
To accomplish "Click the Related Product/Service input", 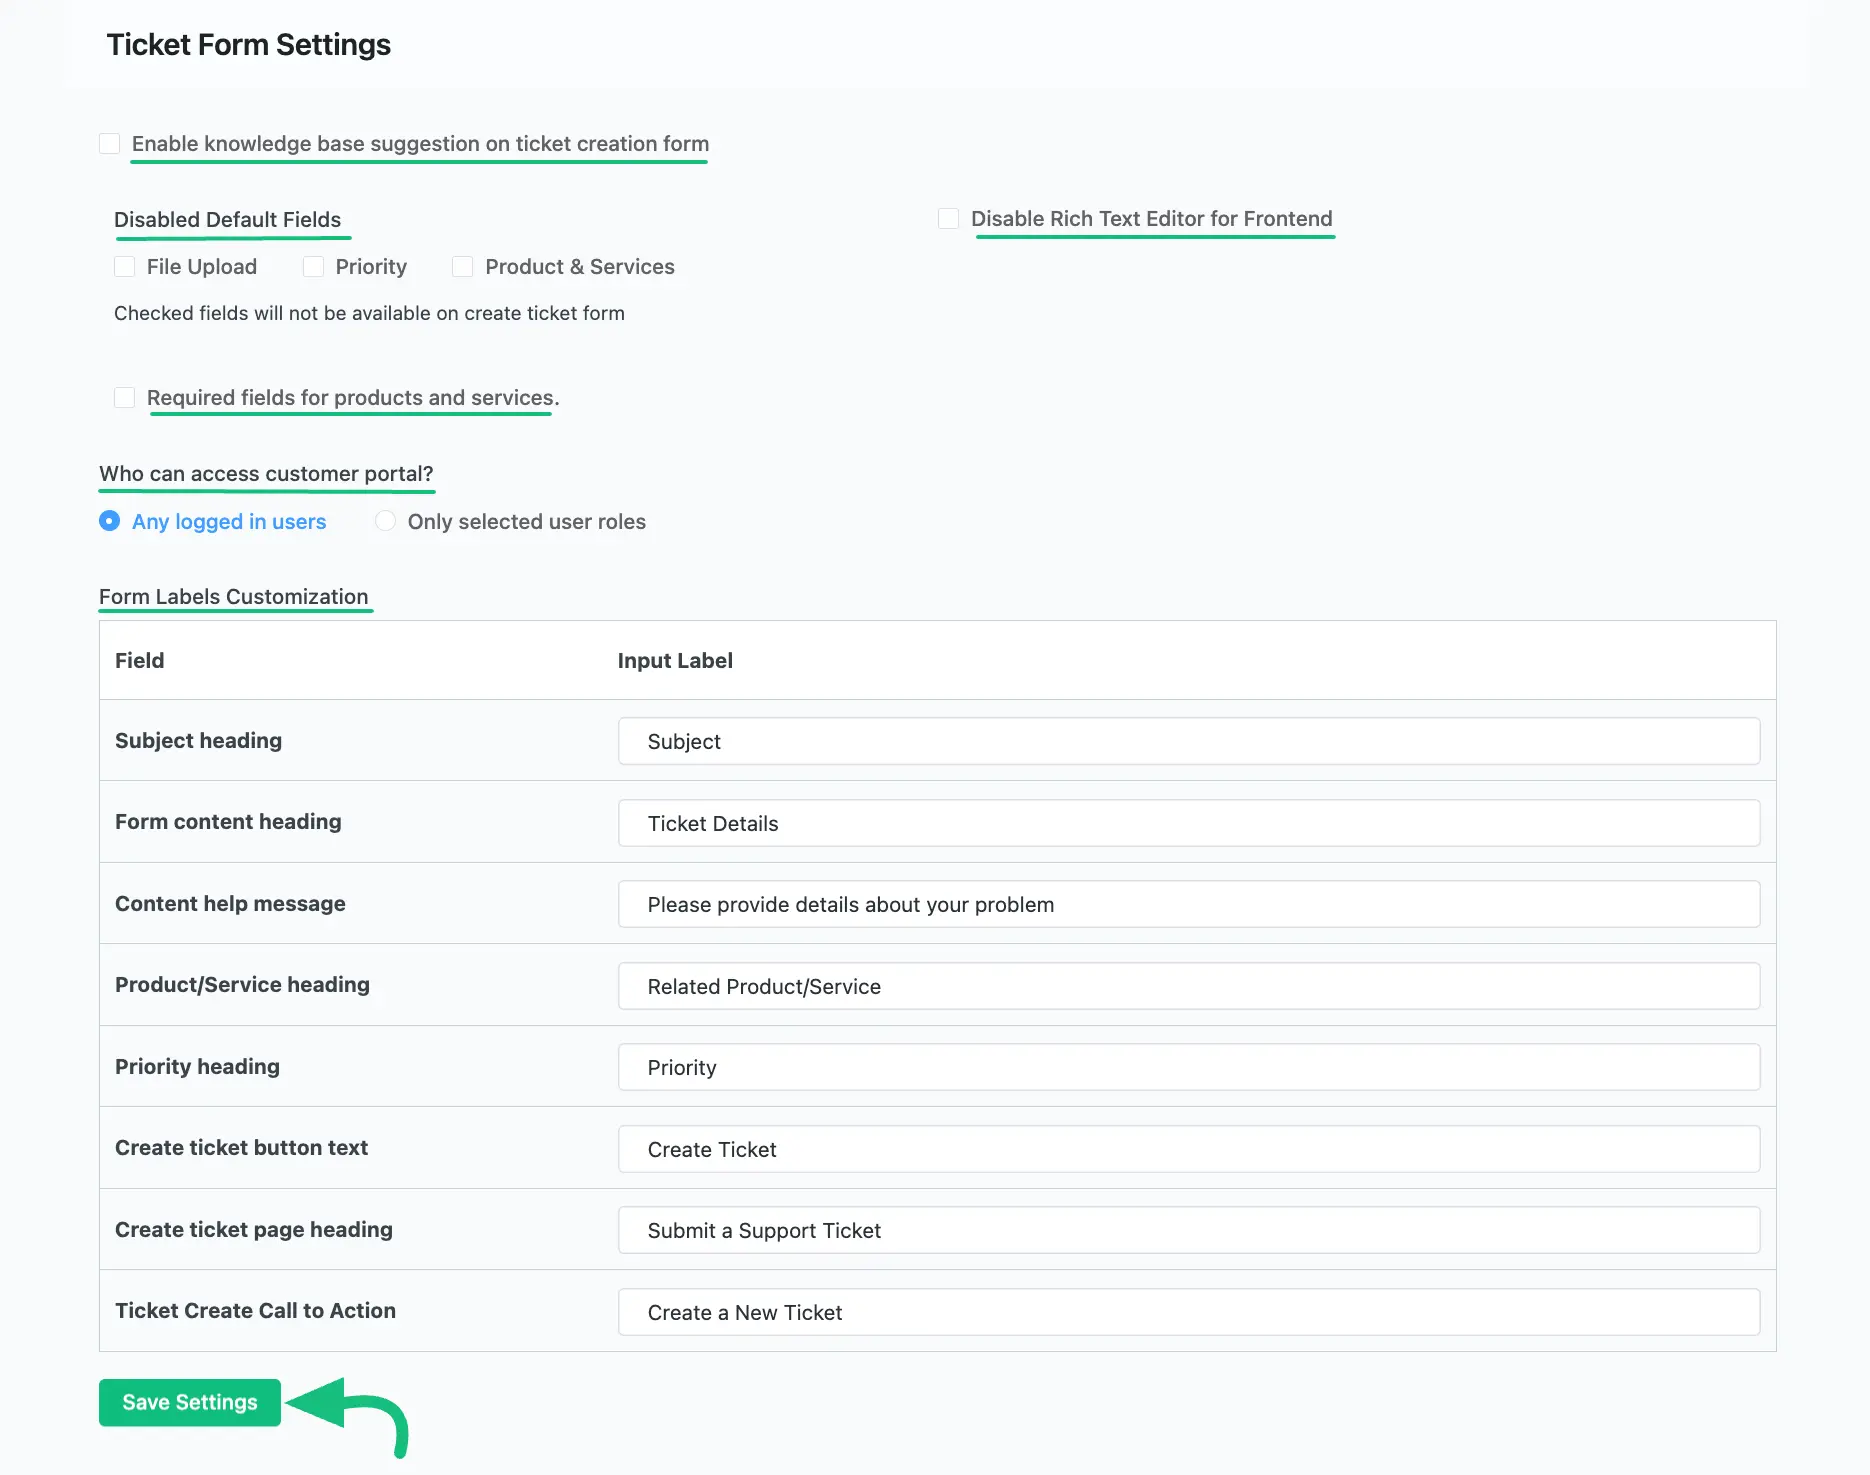I will coord(1189,986).
